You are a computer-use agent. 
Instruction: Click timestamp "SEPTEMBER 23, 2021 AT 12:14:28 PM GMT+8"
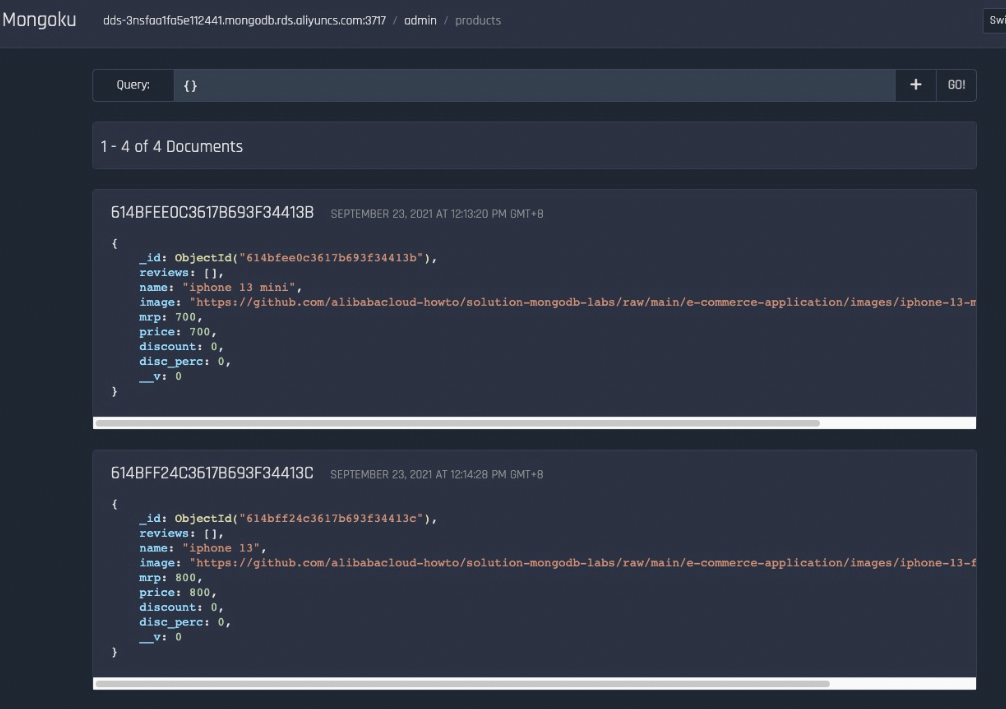click(x=437, y=474)
